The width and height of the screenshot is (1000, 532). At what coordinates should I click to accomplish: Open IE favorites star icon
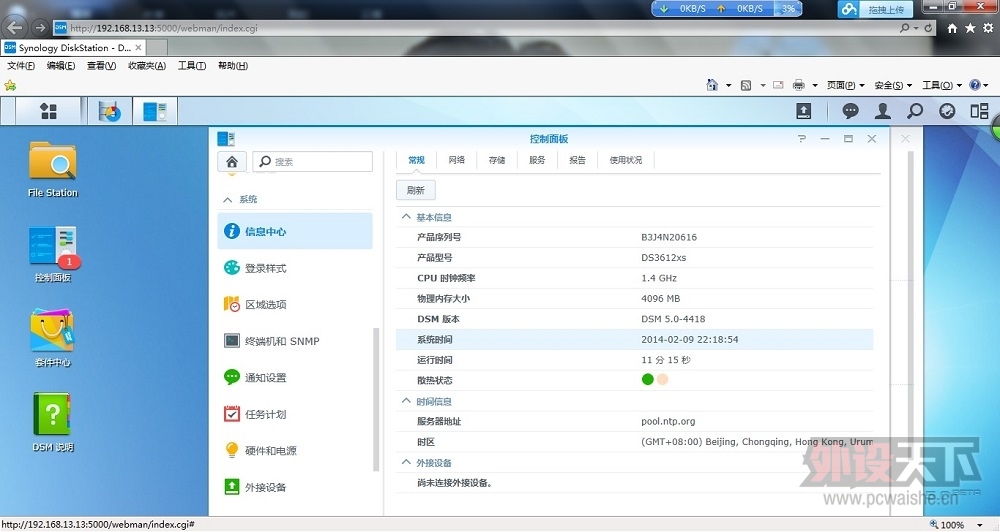coord(970,27)
